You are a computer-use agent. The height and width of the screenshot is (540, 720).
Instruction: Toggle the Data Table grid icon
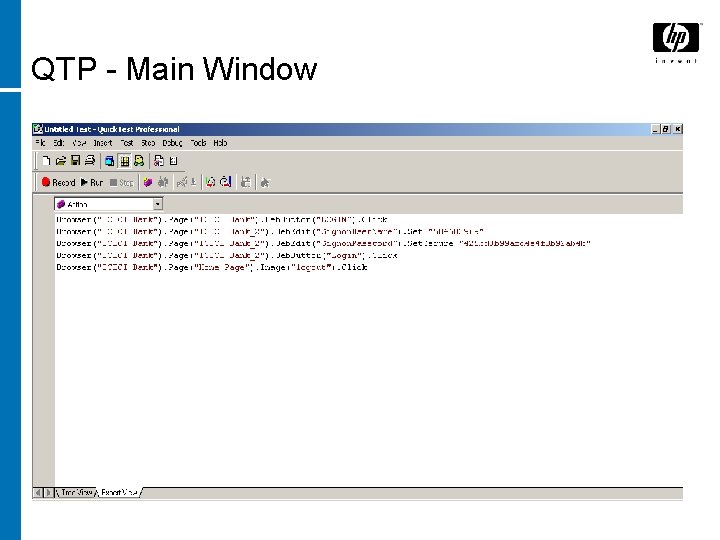[x=124, y=161]
